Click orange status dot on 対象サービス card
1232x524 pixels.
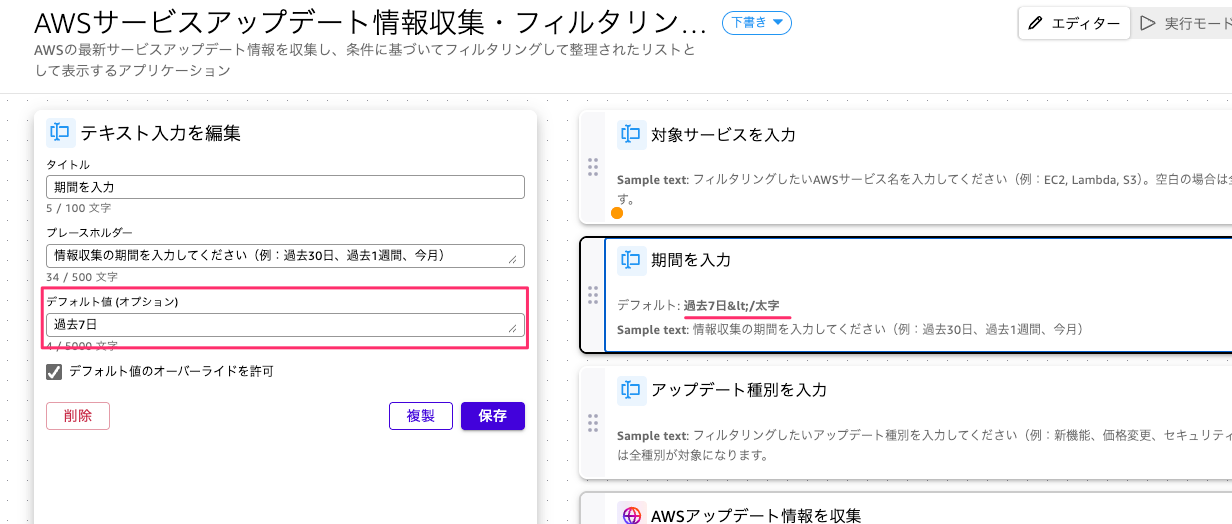[x=617, y=213]
